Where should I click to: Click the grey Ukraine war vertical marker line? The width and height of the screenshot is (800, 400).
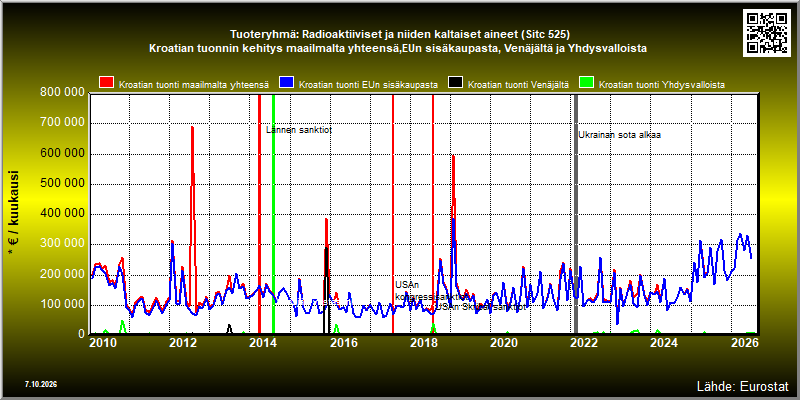576,214
